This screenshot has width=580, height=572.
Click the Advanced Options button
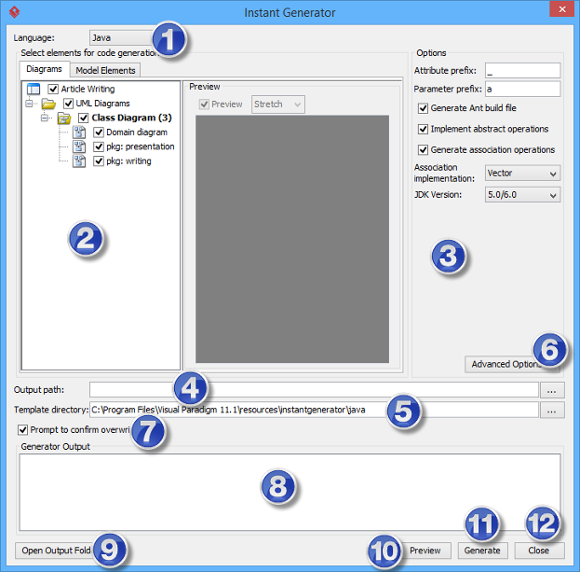point(512,364)
